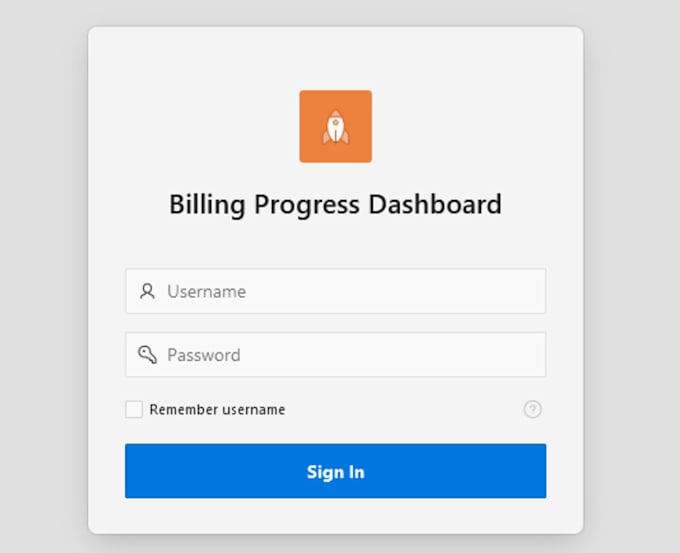
Task: Click the Billing Progress Dashboard heading
Action: 335,204
